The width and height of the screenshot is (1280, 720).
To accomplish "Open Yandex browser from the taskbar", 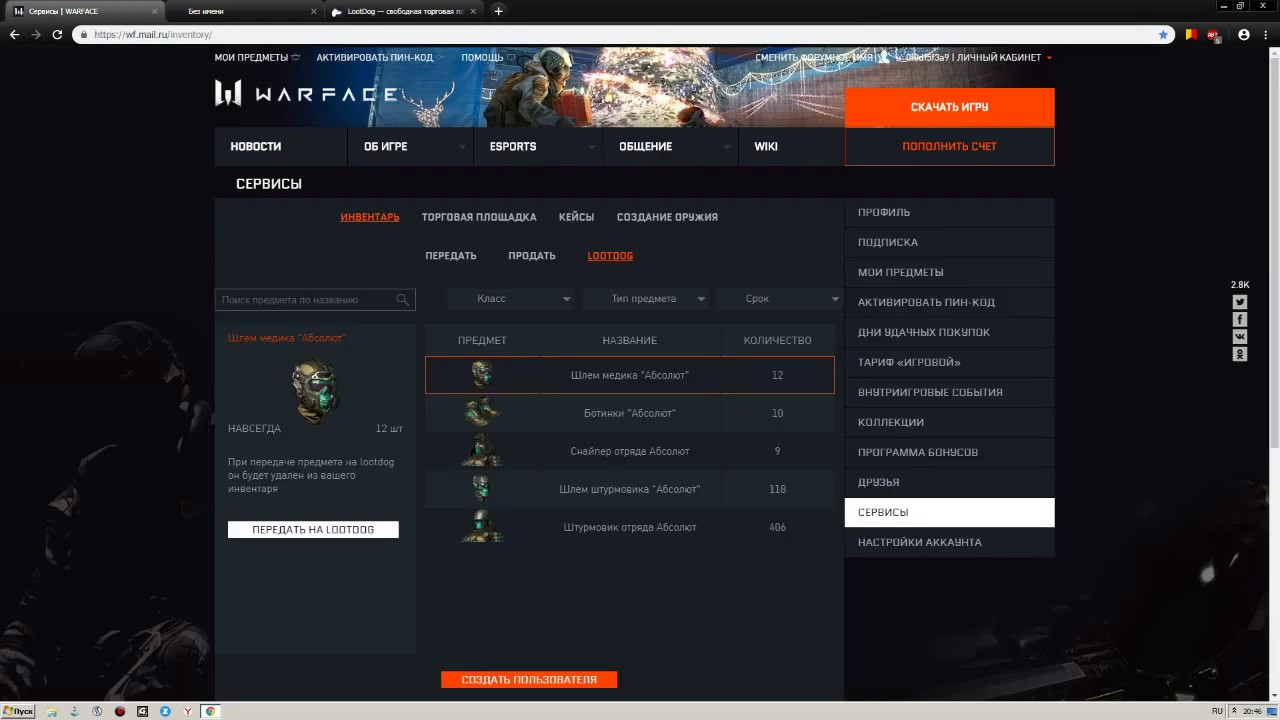I will pos(187,711).
